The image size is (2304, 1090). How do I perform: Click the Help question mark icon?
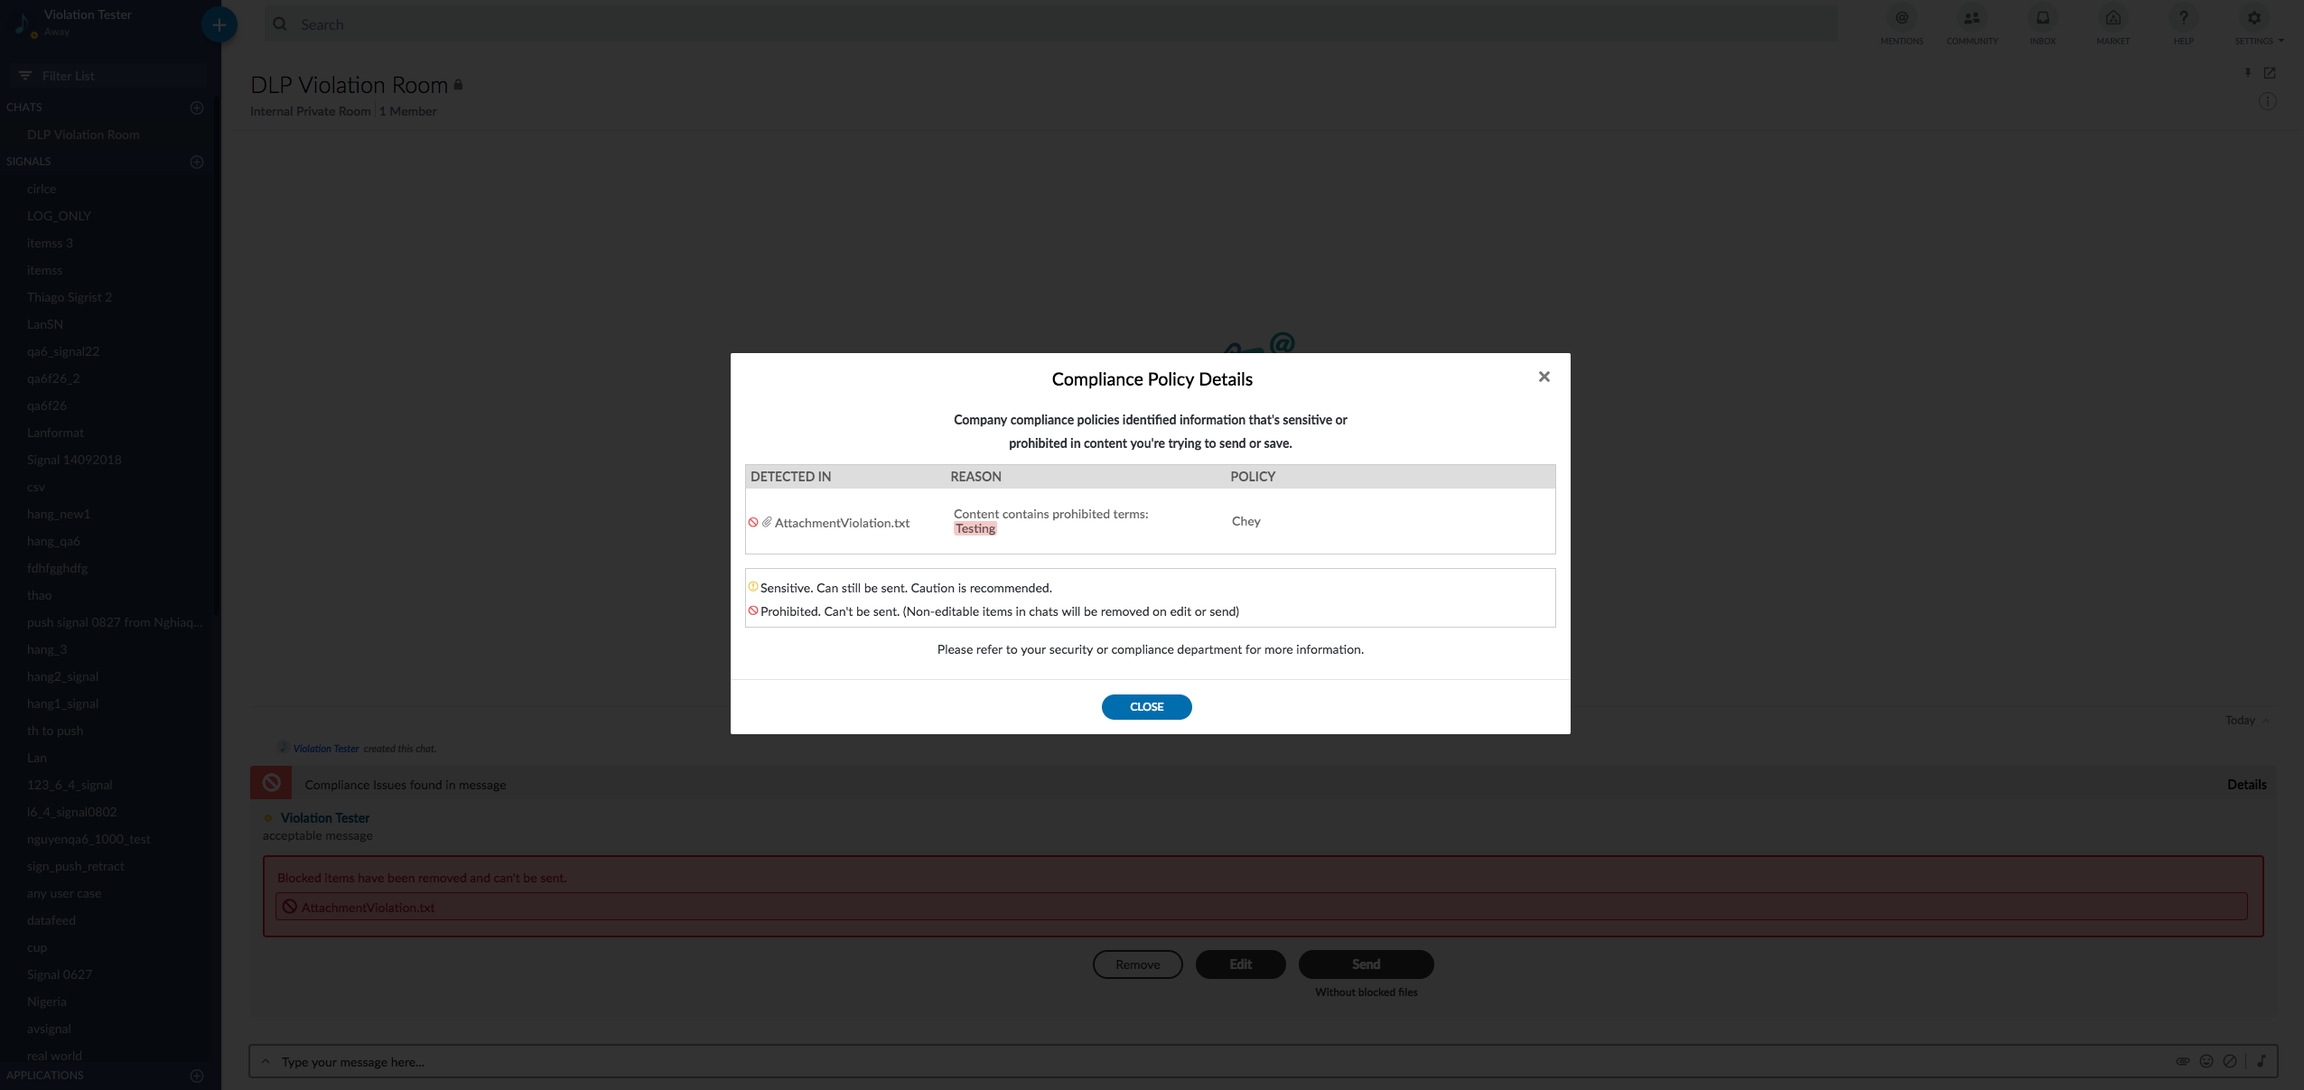(2183, 18)
